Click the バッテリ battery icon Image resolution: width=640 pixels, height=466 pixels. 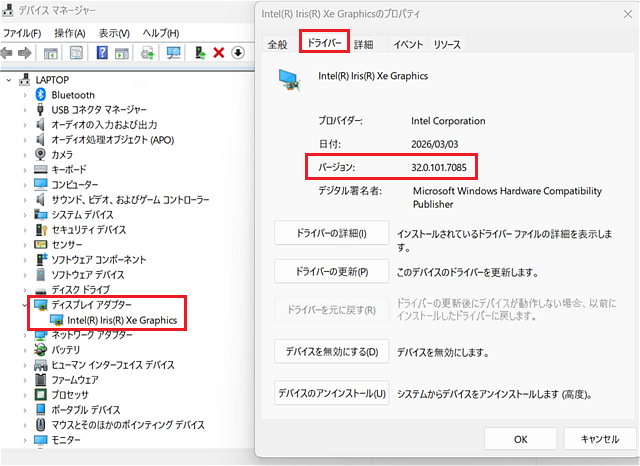(x=40, y=350)
